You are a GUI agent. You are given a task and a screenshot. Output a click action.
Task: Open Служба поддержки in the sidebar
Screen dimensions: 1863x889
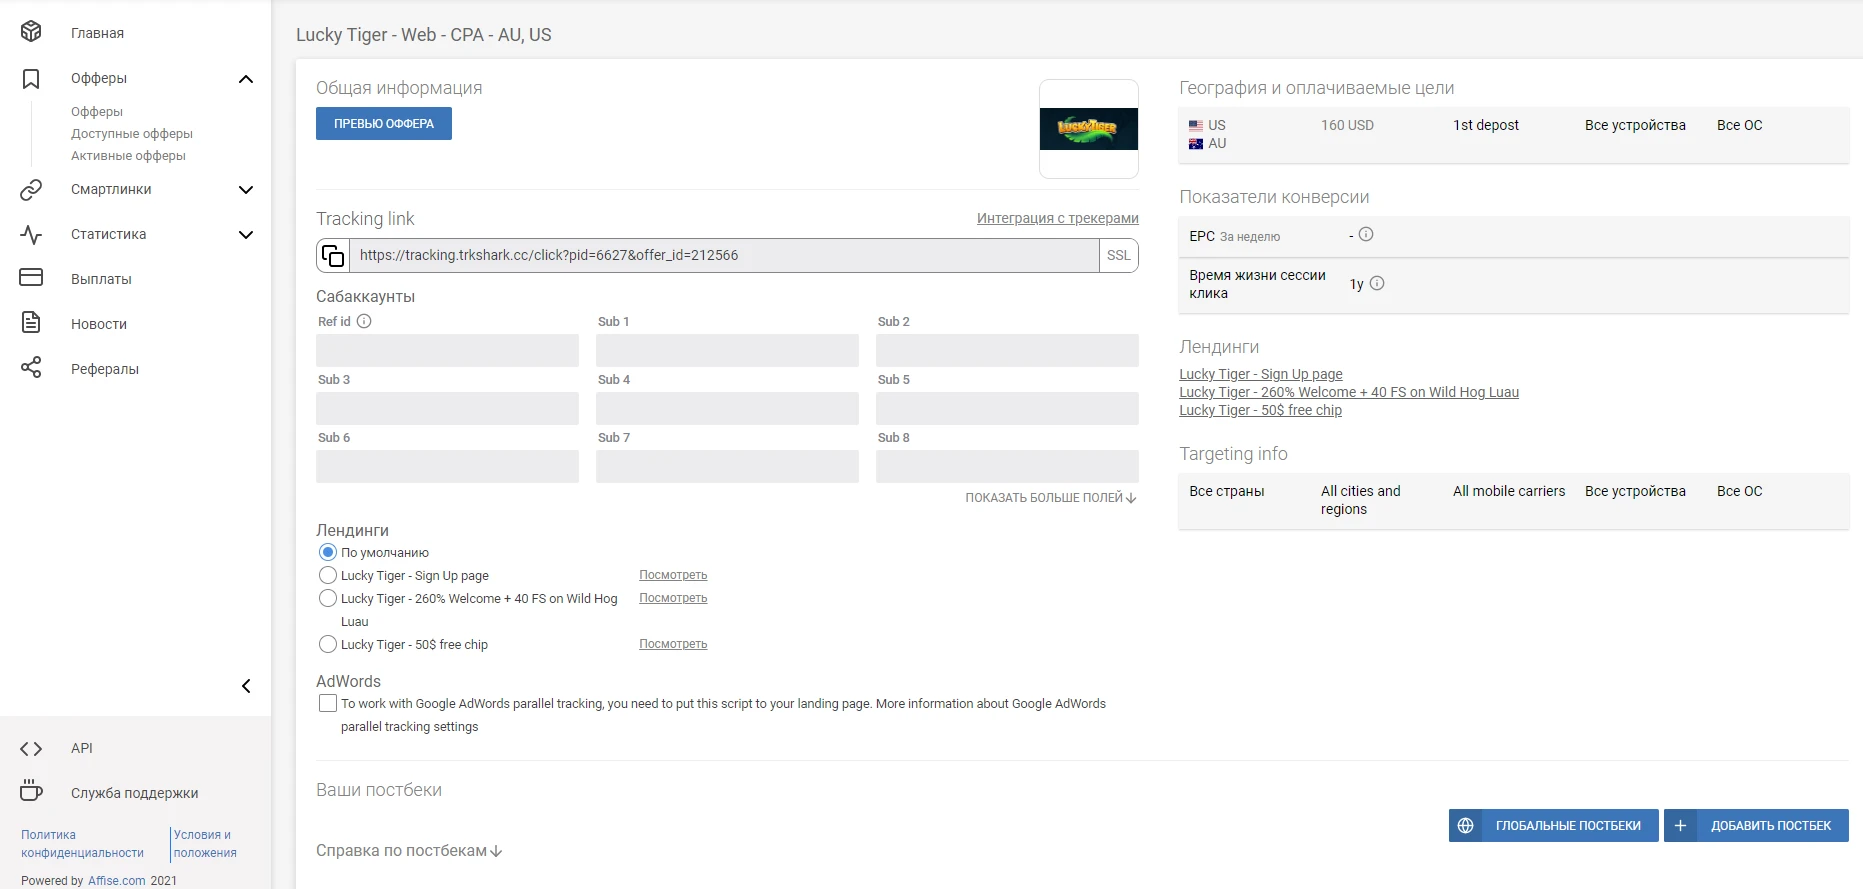click(x=135, y=793)
